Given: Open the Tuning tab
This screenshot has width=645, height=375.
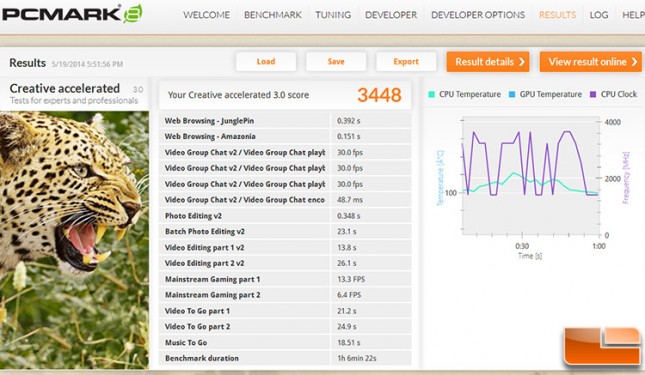Looking at the screenshot, I should [x=333, y=15].
